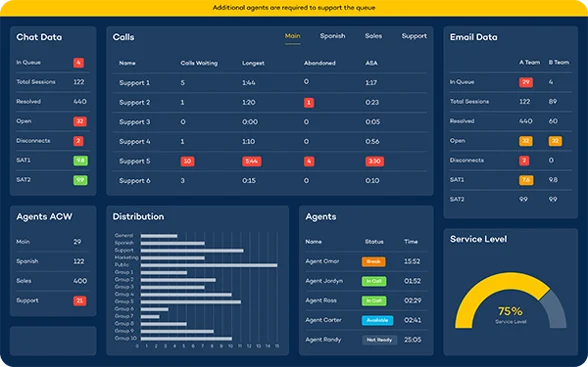
Task: Click Support 5 red calls waiting badge 10
Action: click(x=188, y=161)
